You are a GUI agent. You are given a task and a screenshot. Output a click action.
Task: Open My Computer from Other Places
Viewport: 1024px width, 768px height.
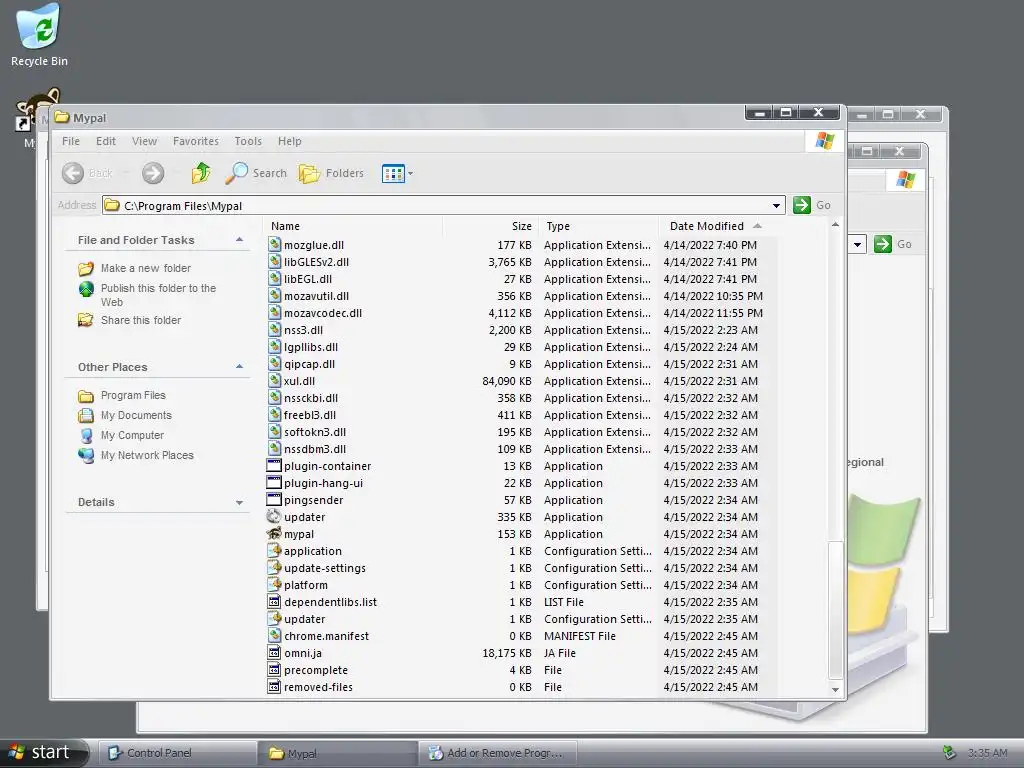click(132, 436)
